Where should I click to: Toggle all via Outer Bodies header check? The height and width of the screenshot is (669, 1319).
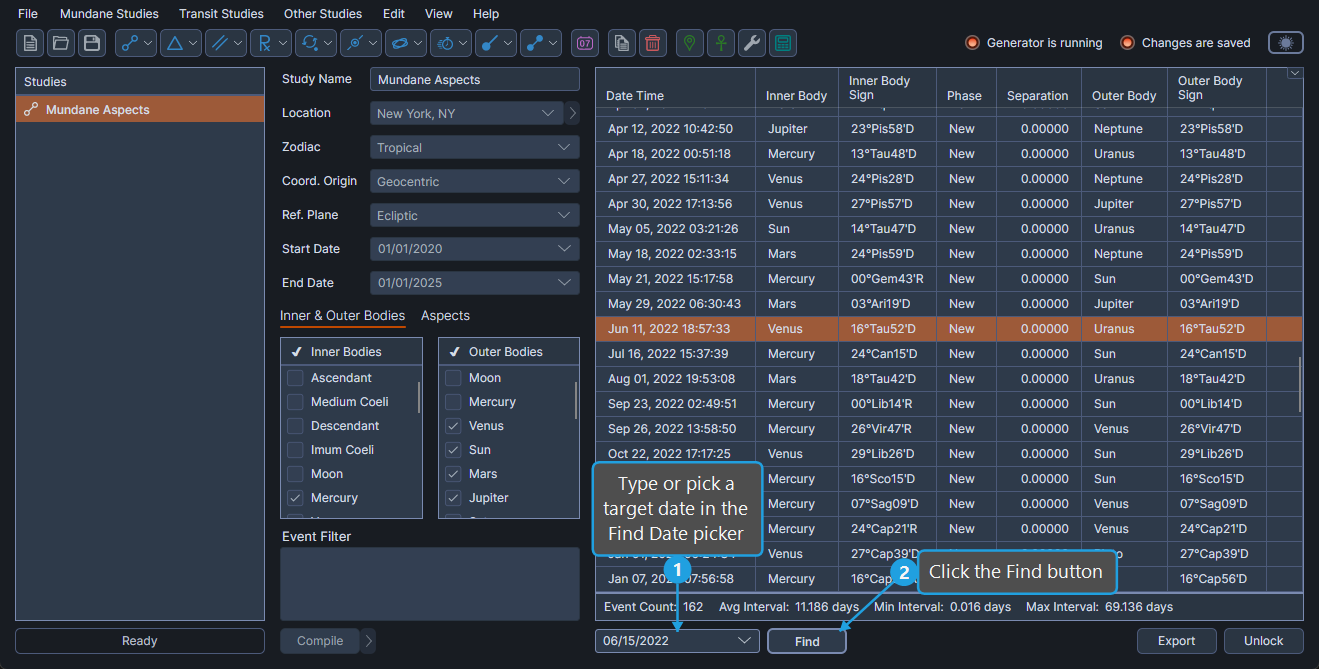pos(454,352)
